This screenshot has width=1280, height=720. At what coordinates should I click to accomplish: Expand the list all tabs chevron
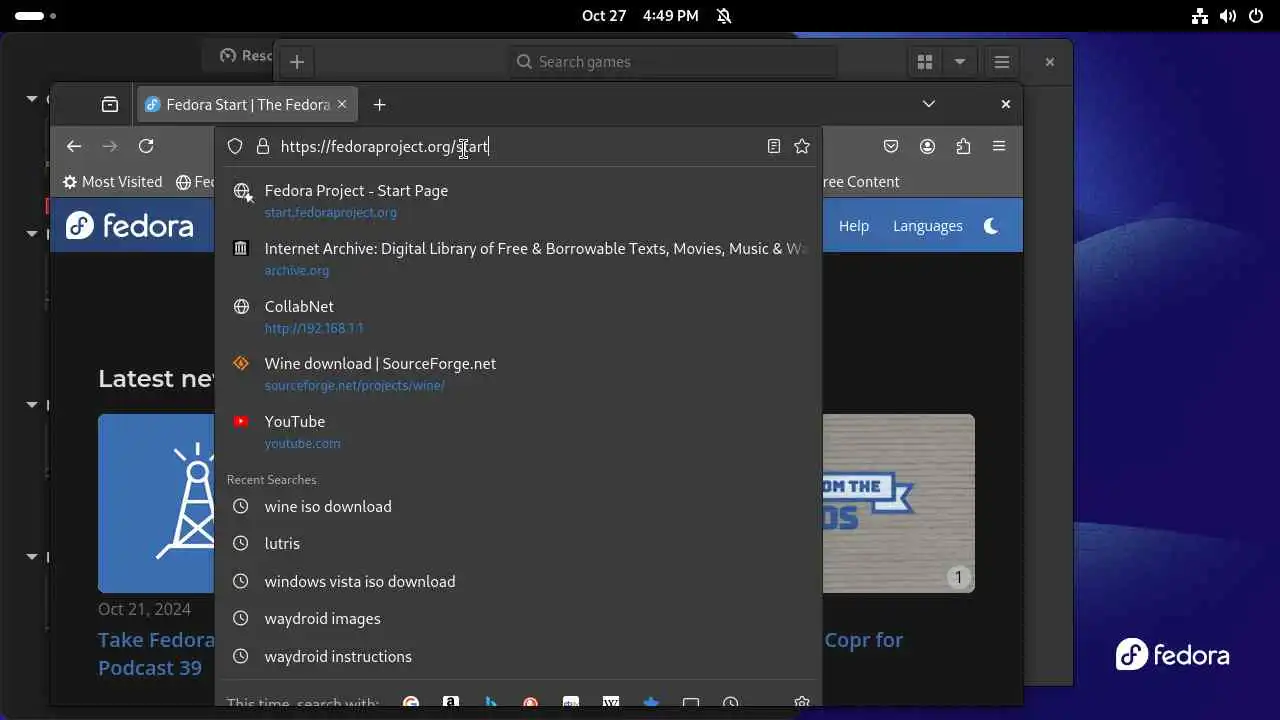pos(929,104)
